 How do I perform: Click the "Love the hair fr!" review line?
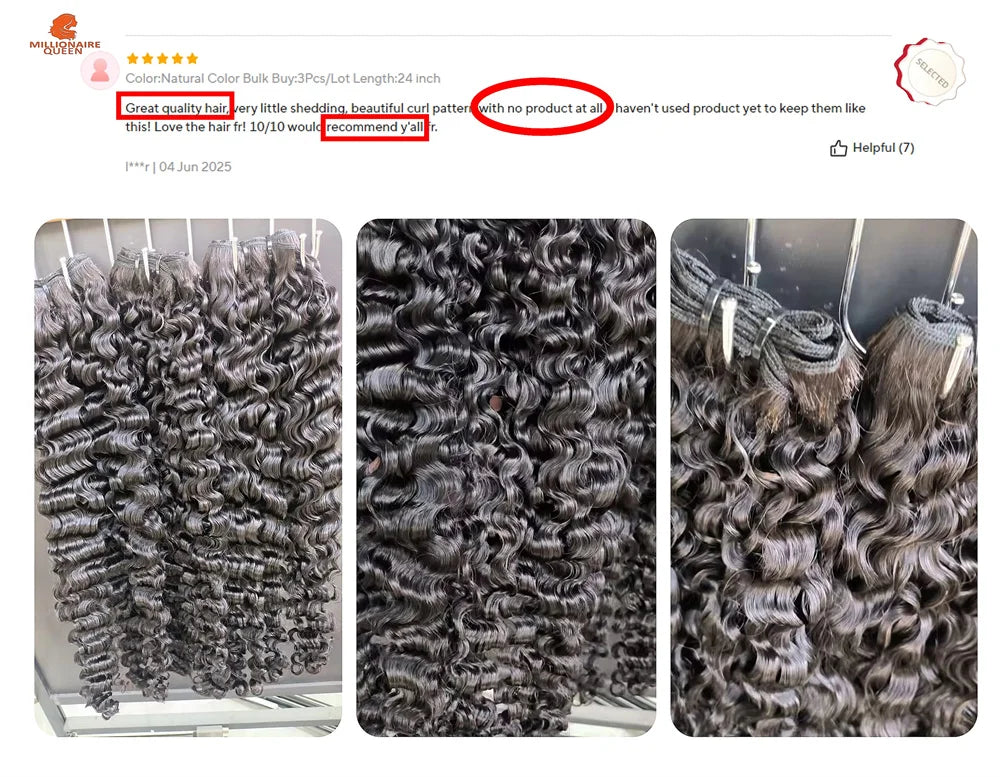tap(200, 126)
